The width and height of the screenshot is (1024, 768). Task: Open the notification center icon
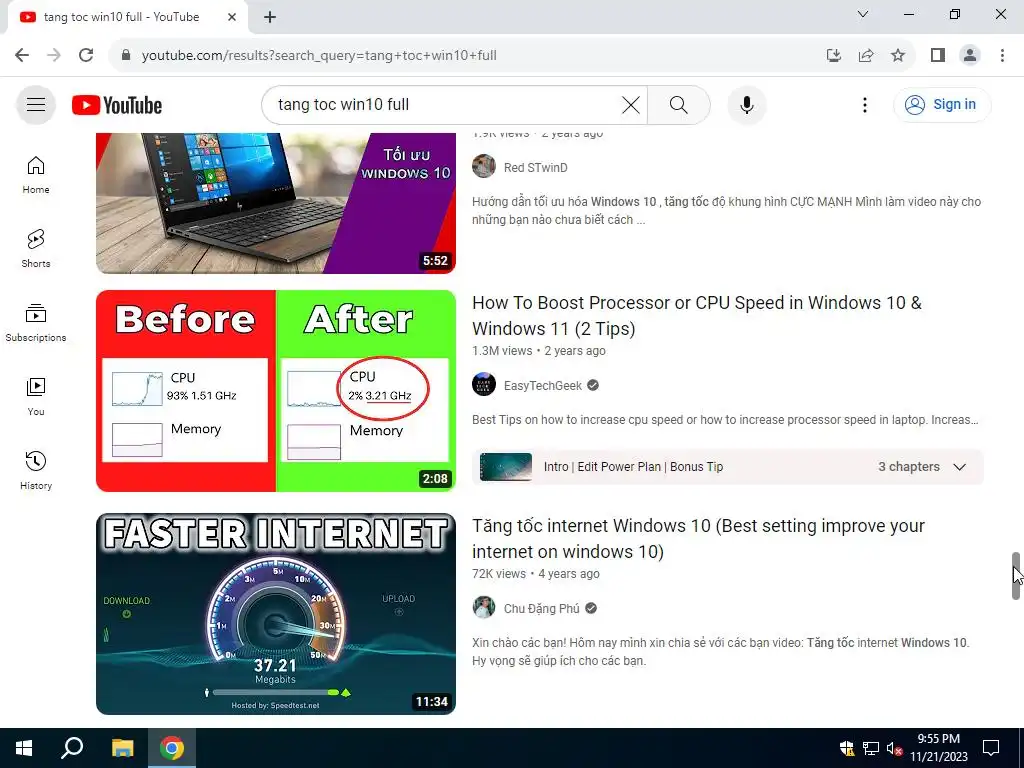991,748
